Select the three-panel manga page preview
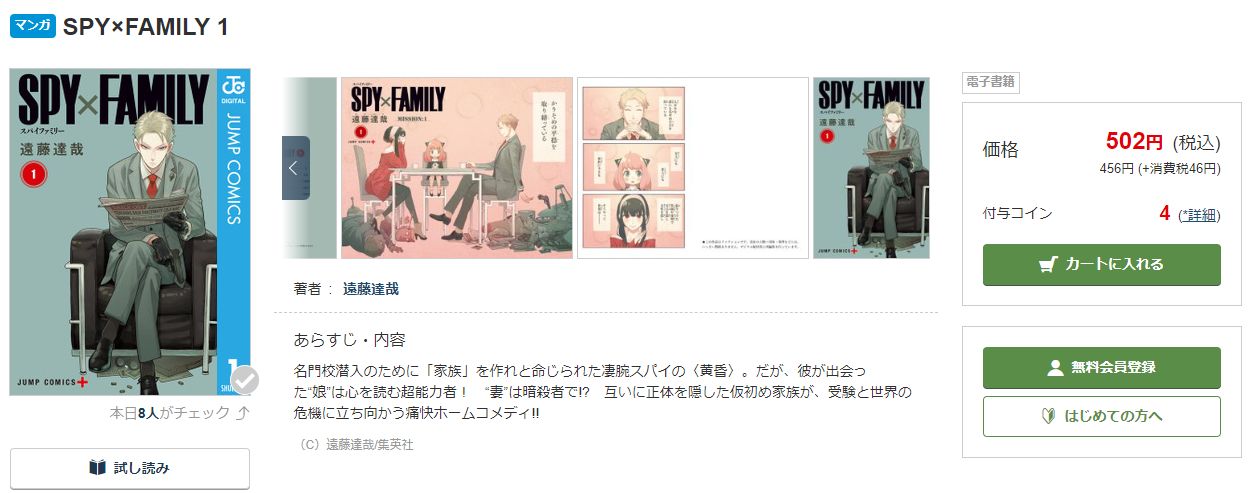Image resolution: width=1249 pixels, height=493 pixels. coord(693,168)
